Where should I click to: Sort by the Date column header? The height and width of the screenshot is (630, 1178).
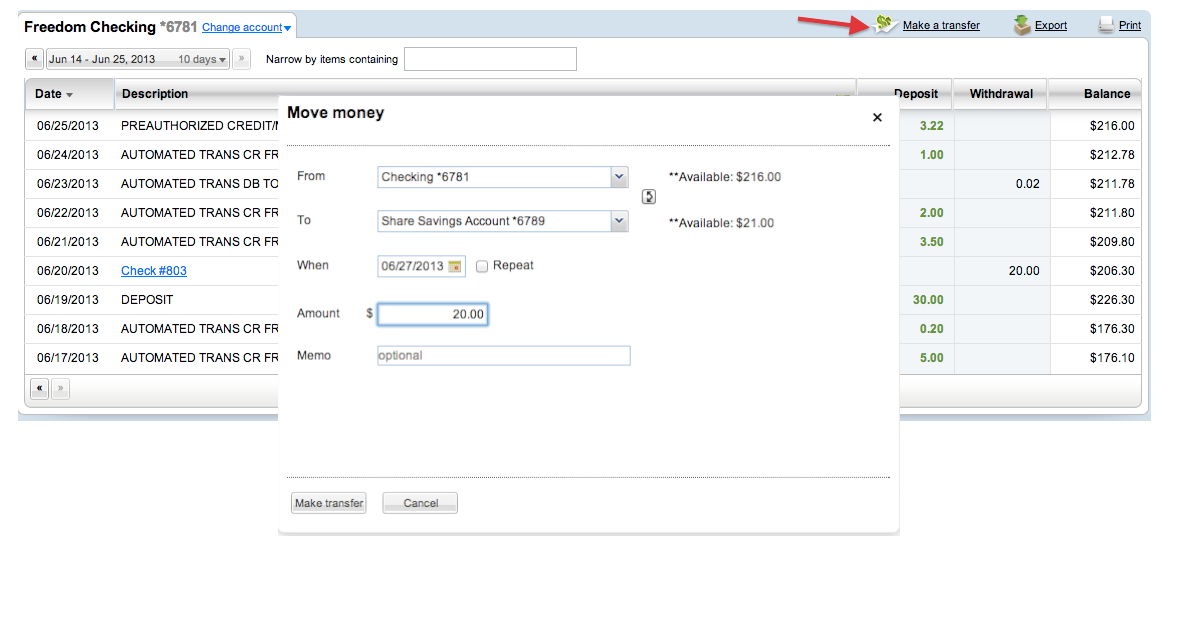pos(54,94)
